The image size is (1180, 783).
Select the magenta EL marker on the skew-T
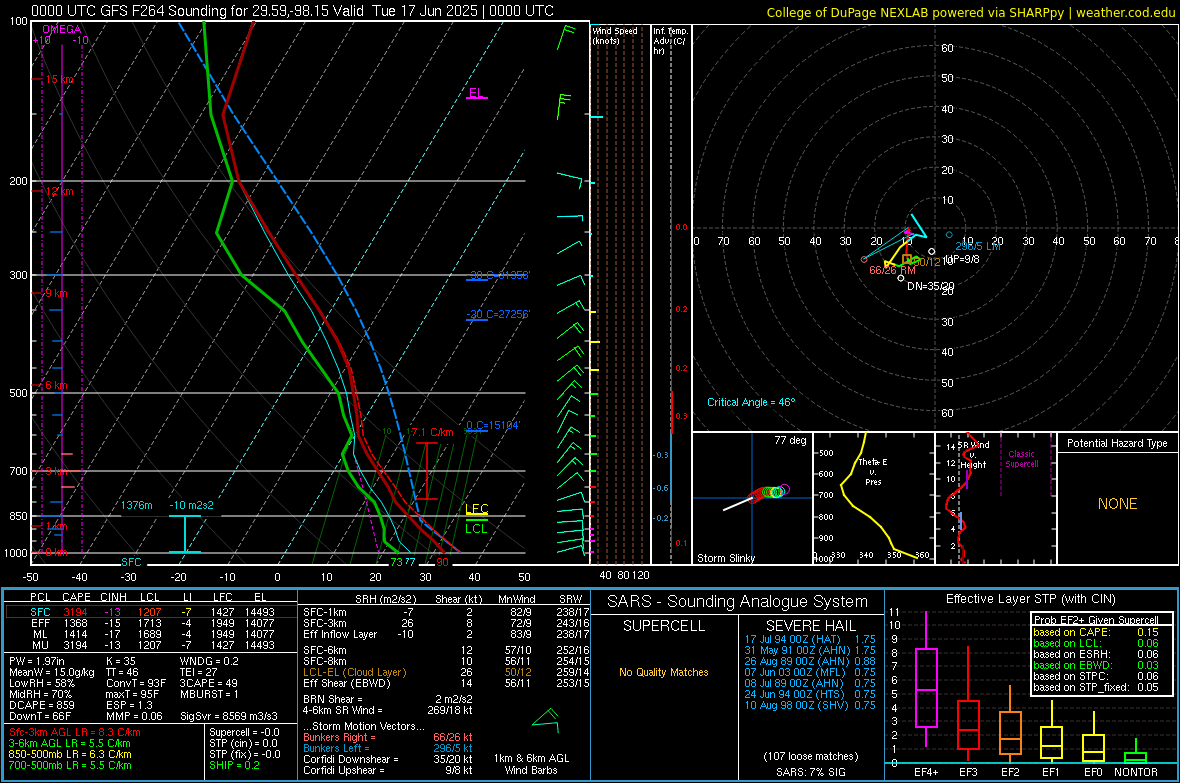click(476, 93)
